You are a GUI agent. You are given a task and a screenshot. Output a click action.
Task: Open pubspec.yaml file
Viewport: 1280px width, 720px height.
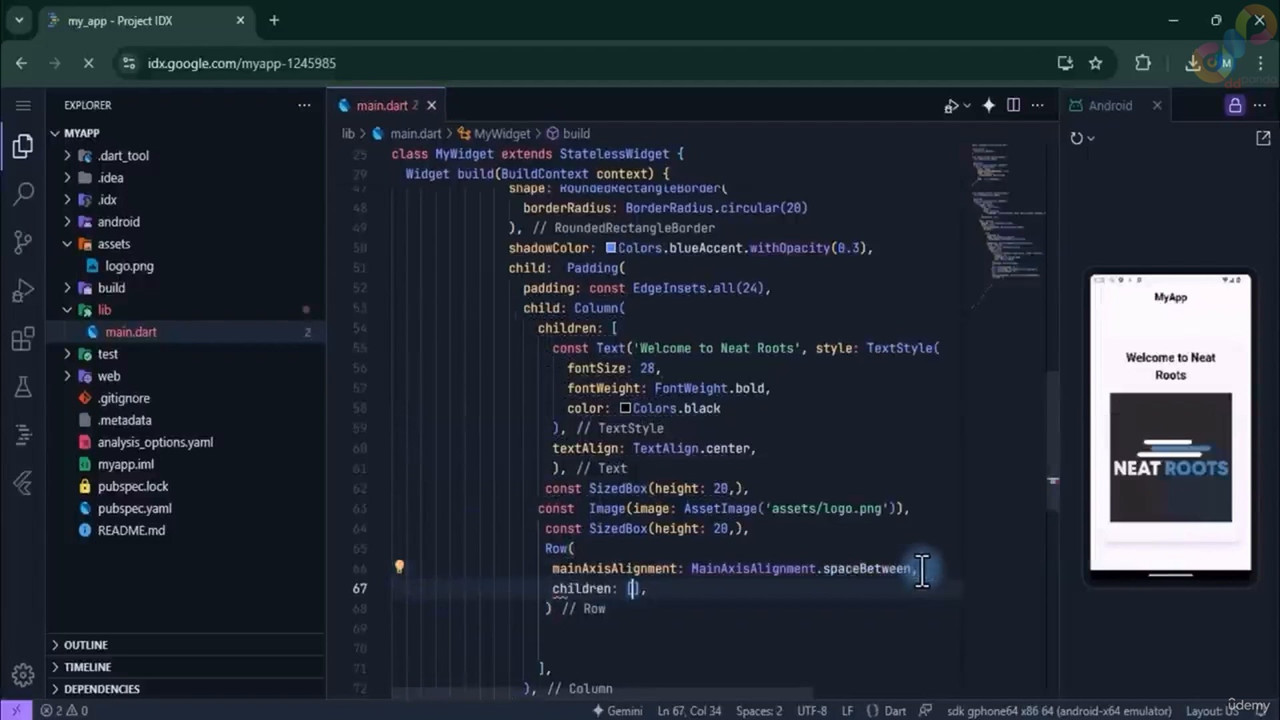tap(134, 508)
